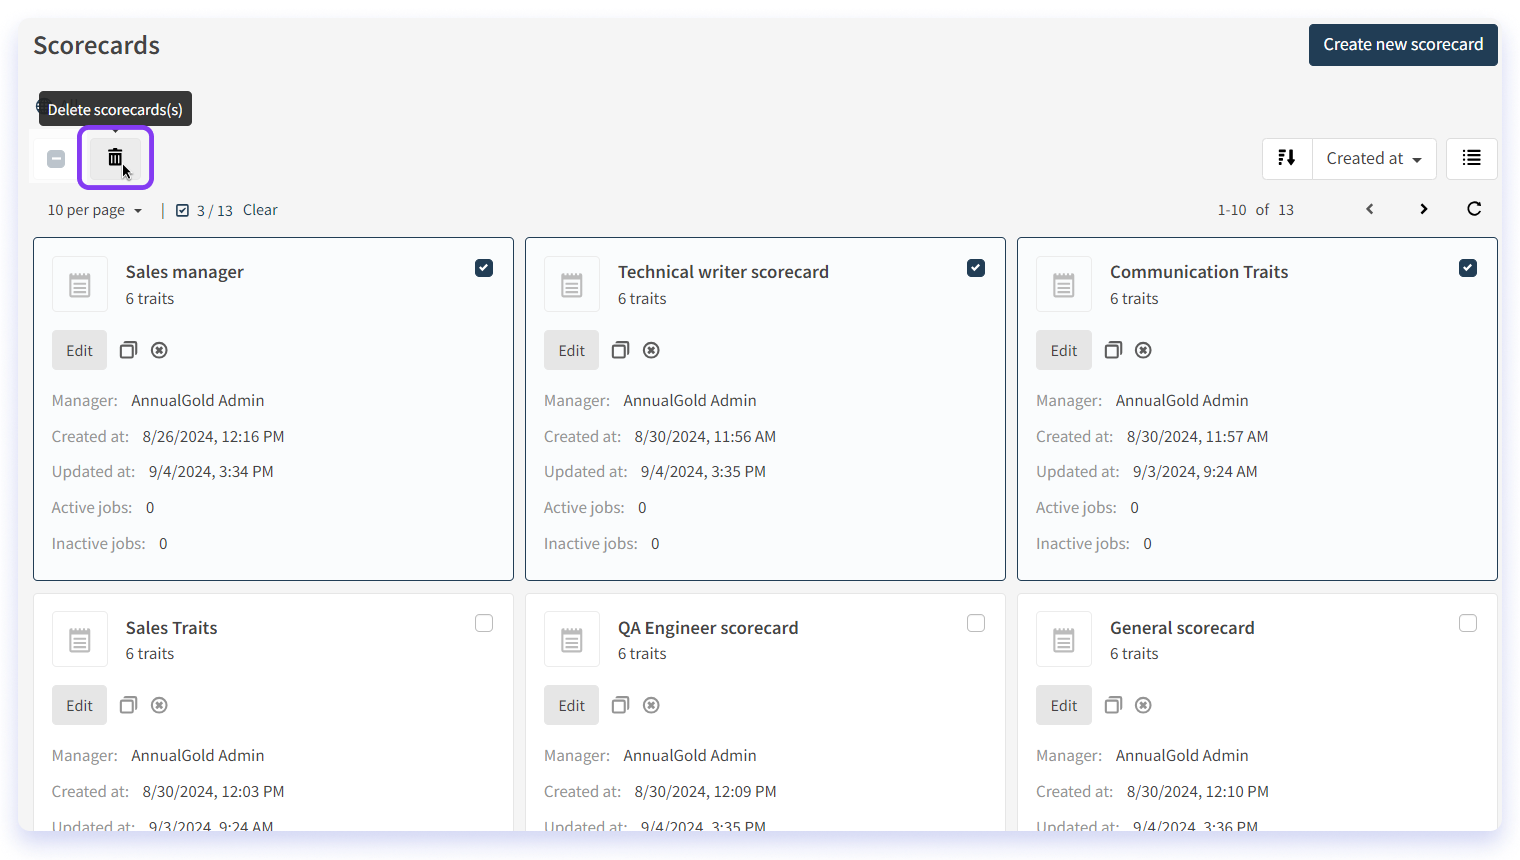1520x860 pixels.
Task: Toggle the sort direction icon
Action: click(1287, 158)
